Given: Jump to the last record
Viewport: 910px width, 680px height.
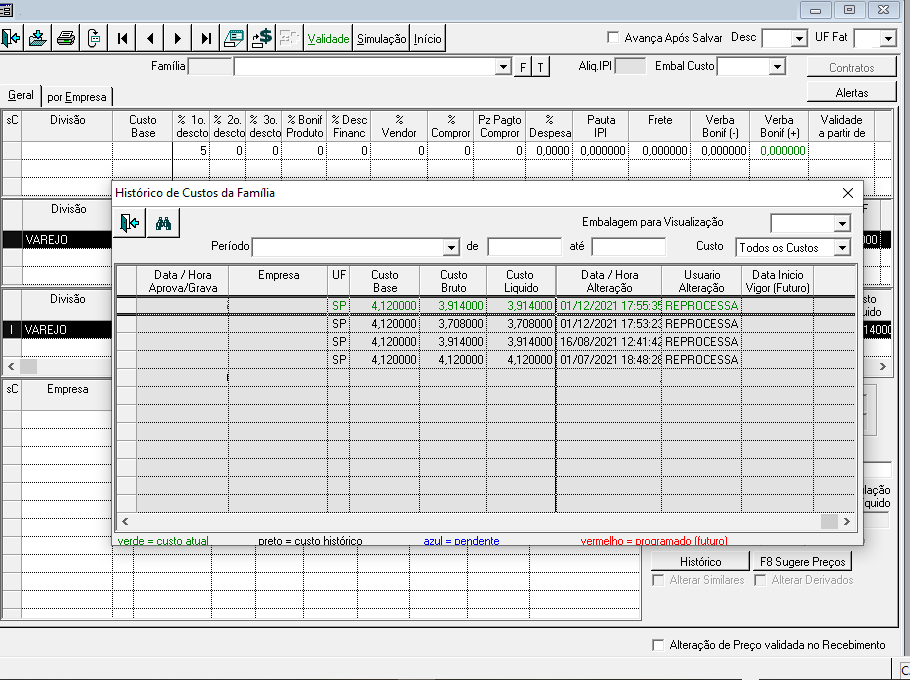Looking at the screenshot, I should pyautogui.click(x=205, y=38).
